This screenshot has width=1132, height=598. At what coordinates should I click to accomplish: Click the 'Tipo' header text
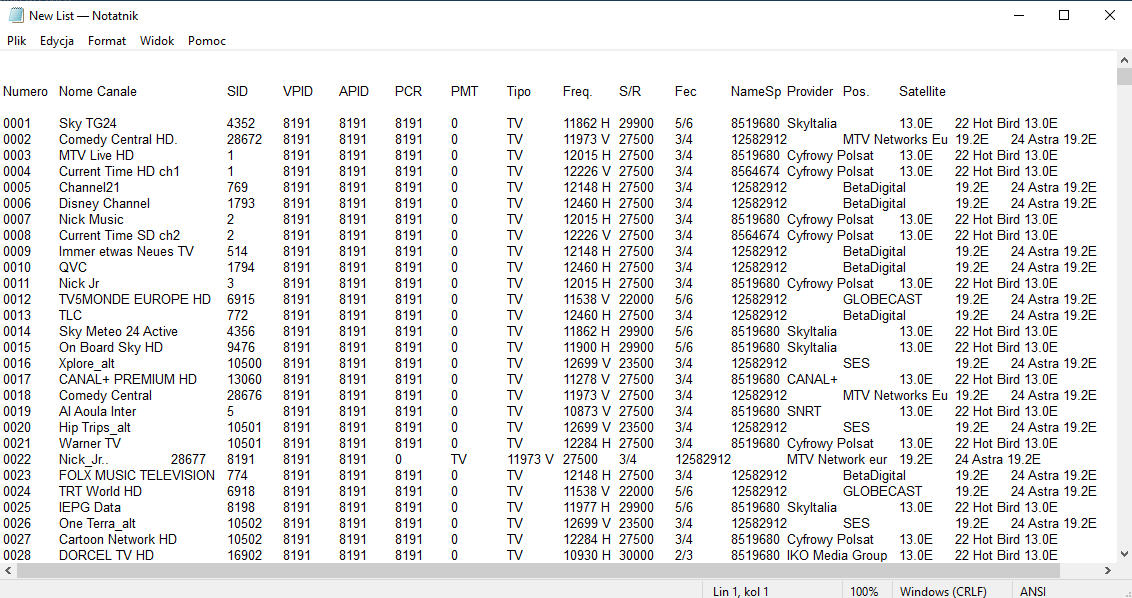(518, 92)
